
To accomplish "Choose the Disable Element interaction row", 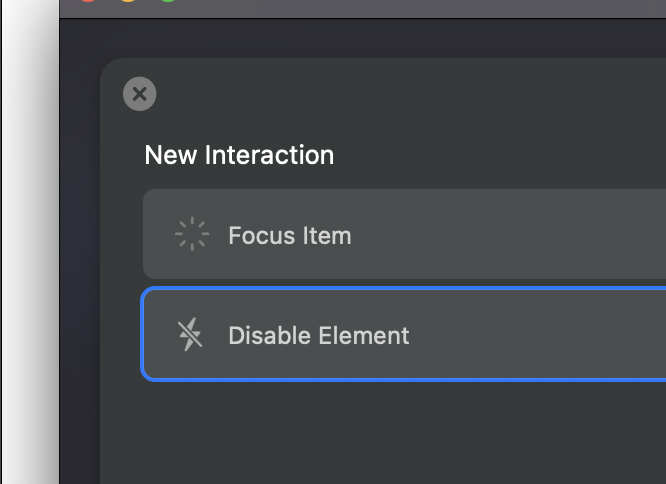I will click(400, 335).
